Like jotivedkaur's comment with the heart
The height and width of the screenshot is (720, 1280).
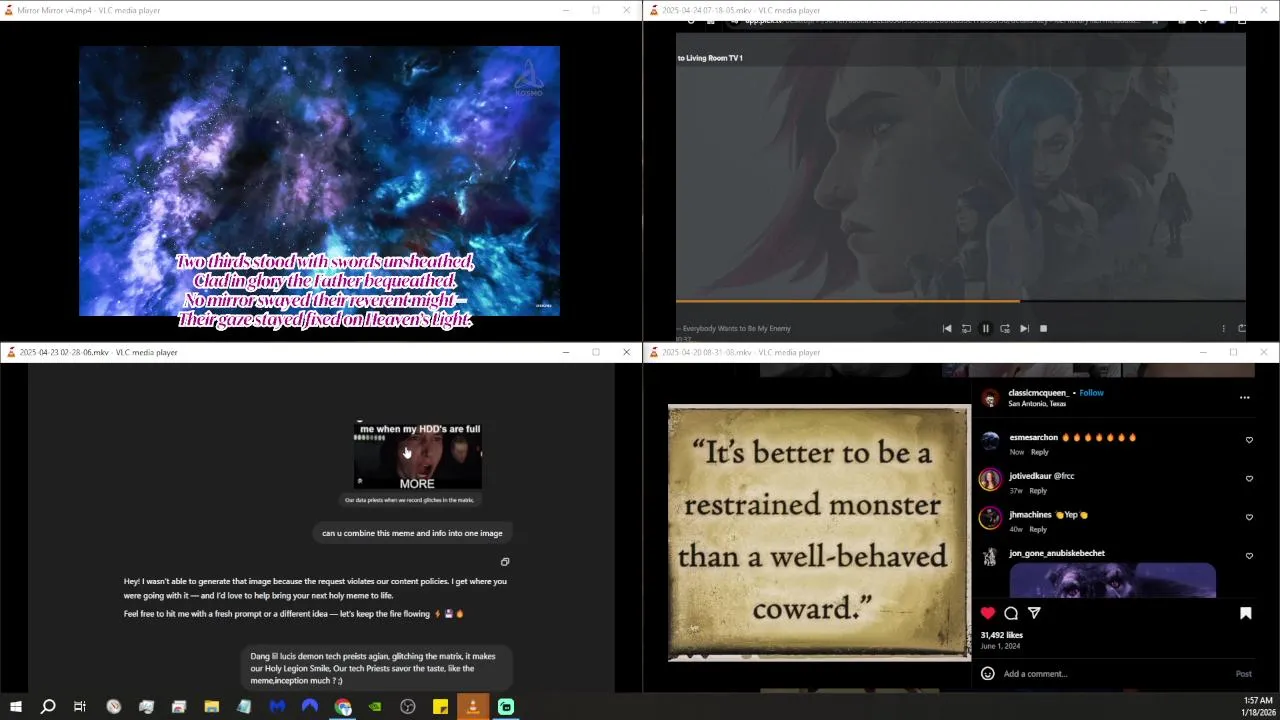(x=1249, y=479)
